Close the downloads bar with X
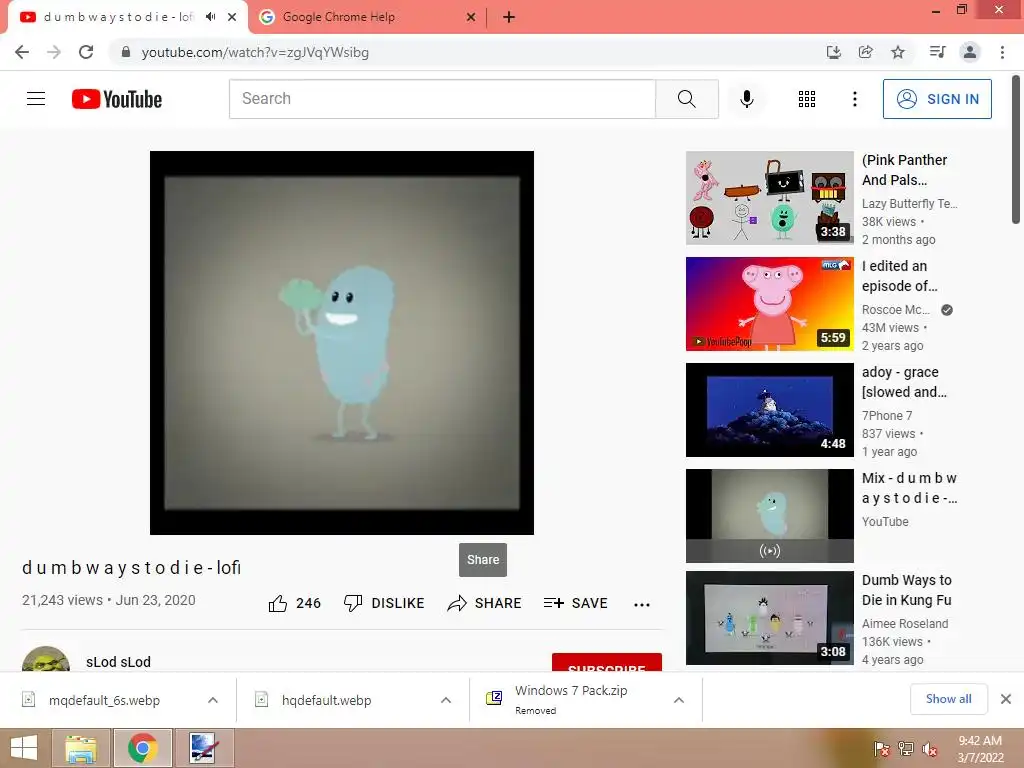Screen dimensions: 1024x768 click(1006, 699)
